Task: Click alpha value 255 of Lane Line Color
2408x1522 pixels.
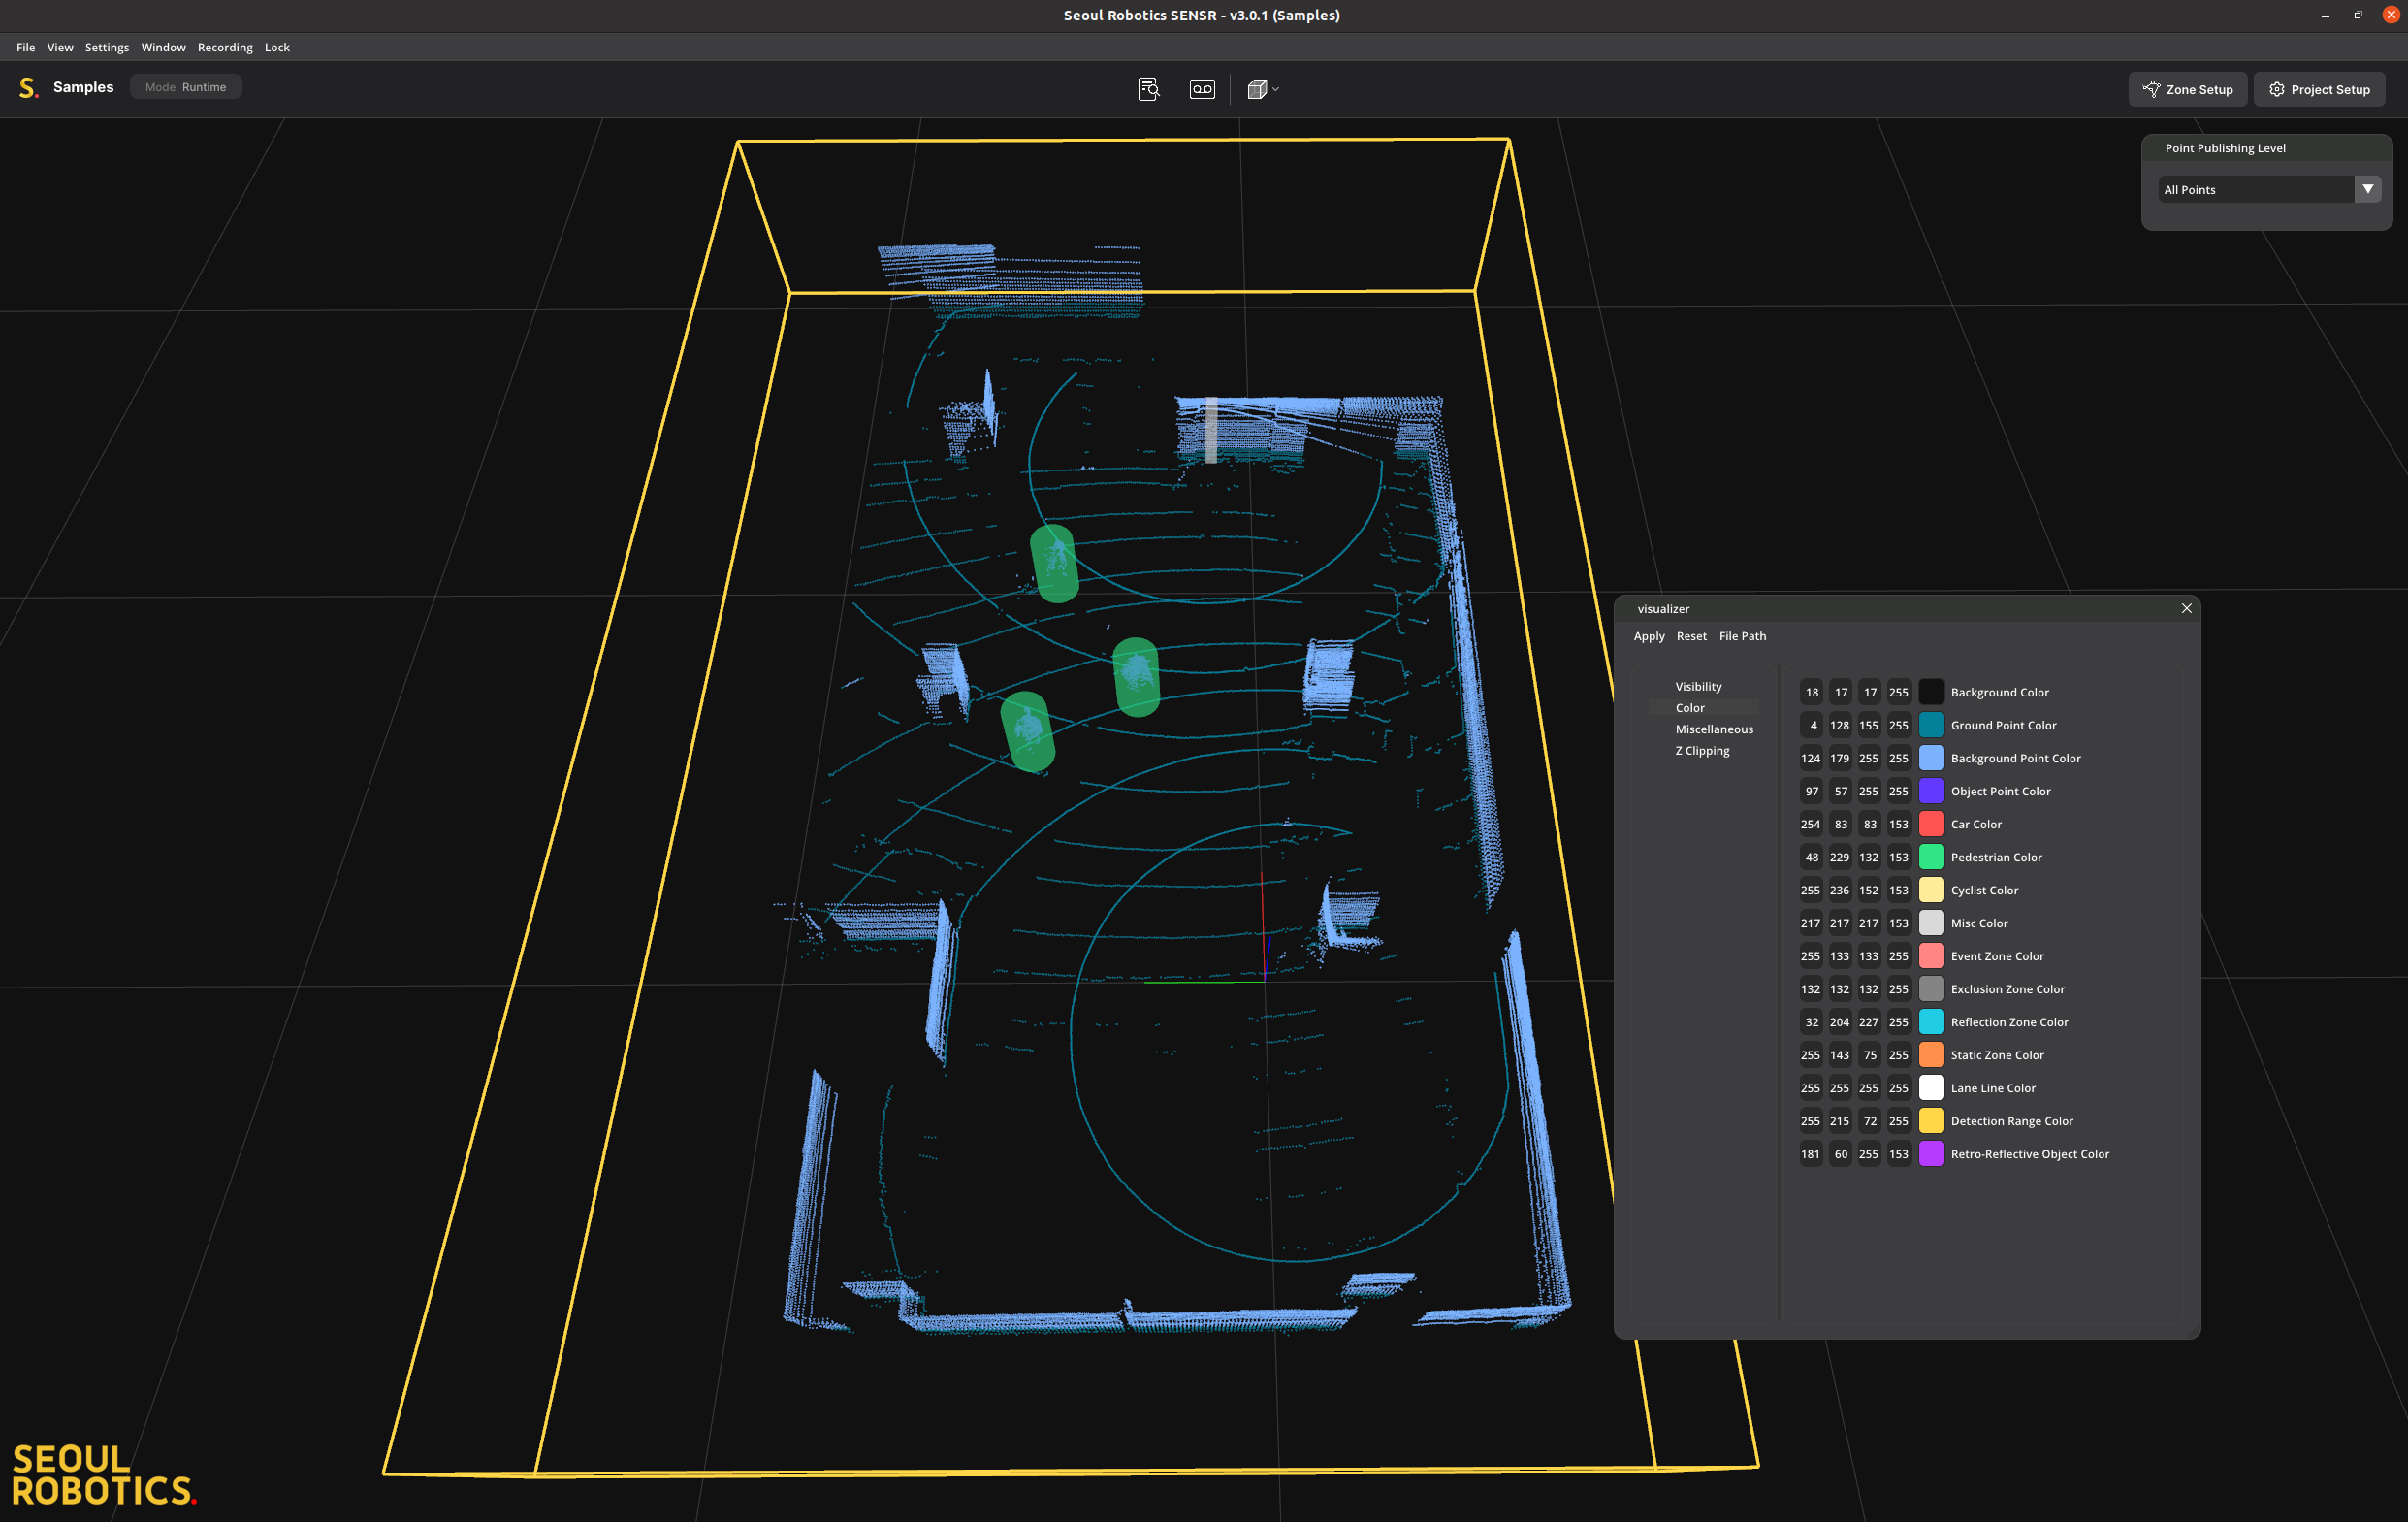Action: click(1899, 1088)
